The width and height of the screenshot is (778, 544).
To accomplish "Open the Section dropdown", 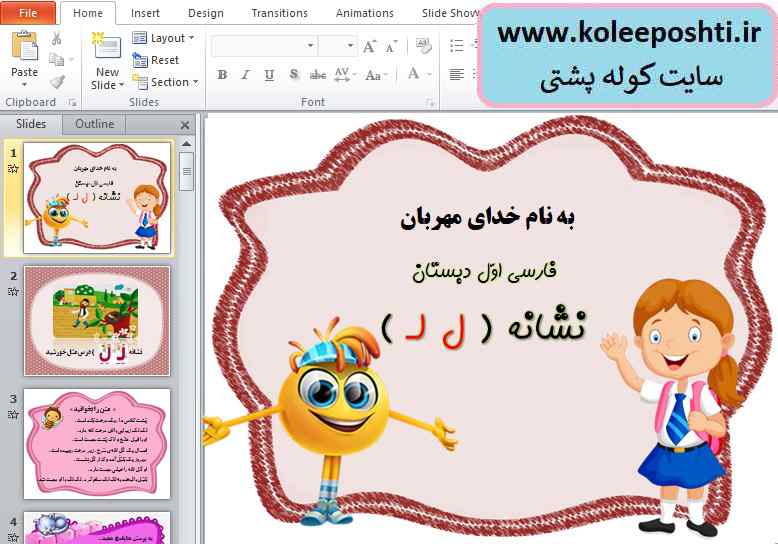I will coord(165,82).
